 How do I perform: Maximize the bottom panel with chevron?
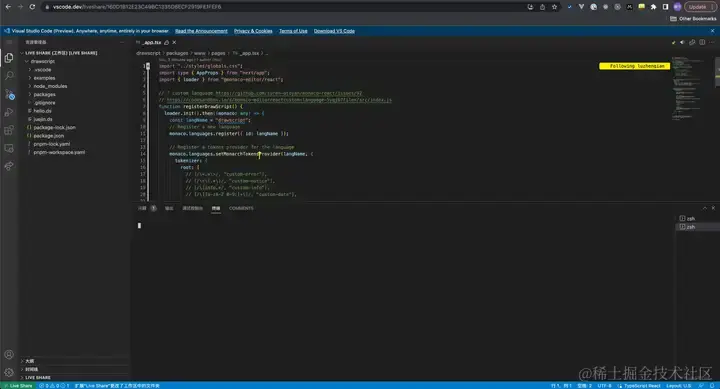click(705, 208)
